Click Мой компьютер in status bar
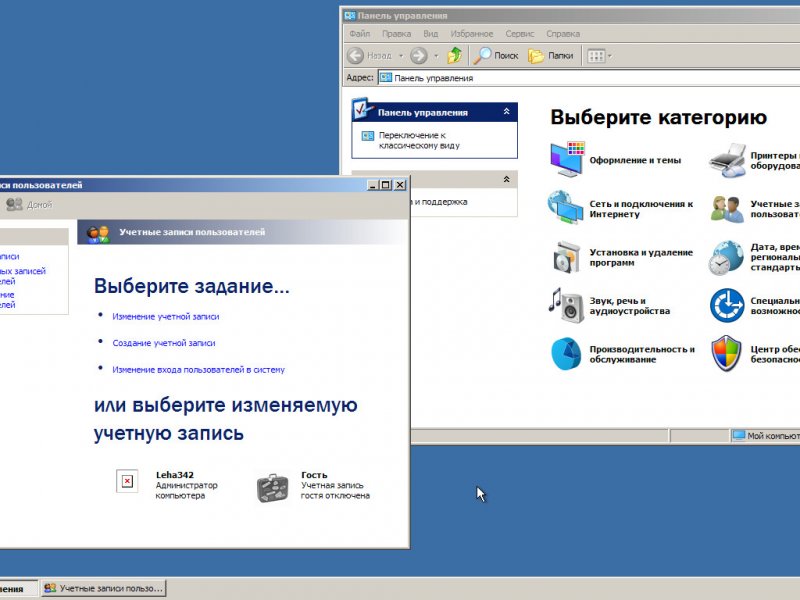This screenshot has width=800, height=600. (x=766, y=436)
